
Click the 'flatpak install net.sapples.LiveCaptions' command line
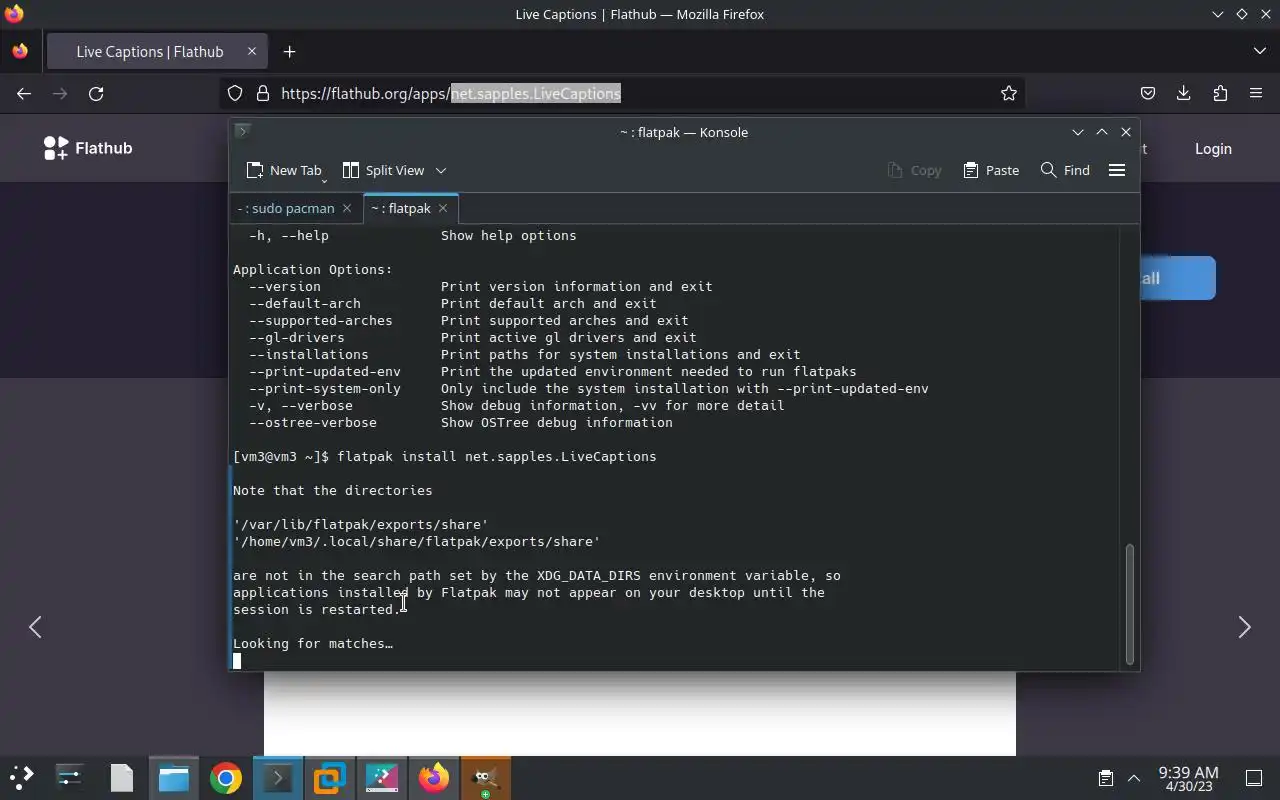tap(497, 456)
